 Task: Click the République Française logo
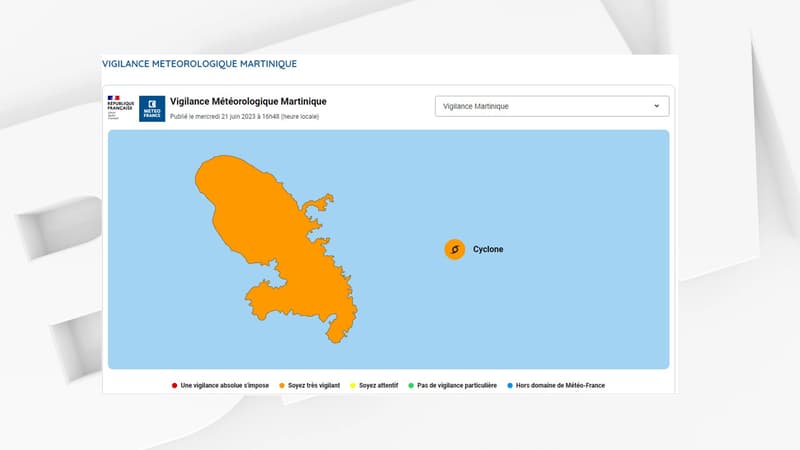[120, 108]
